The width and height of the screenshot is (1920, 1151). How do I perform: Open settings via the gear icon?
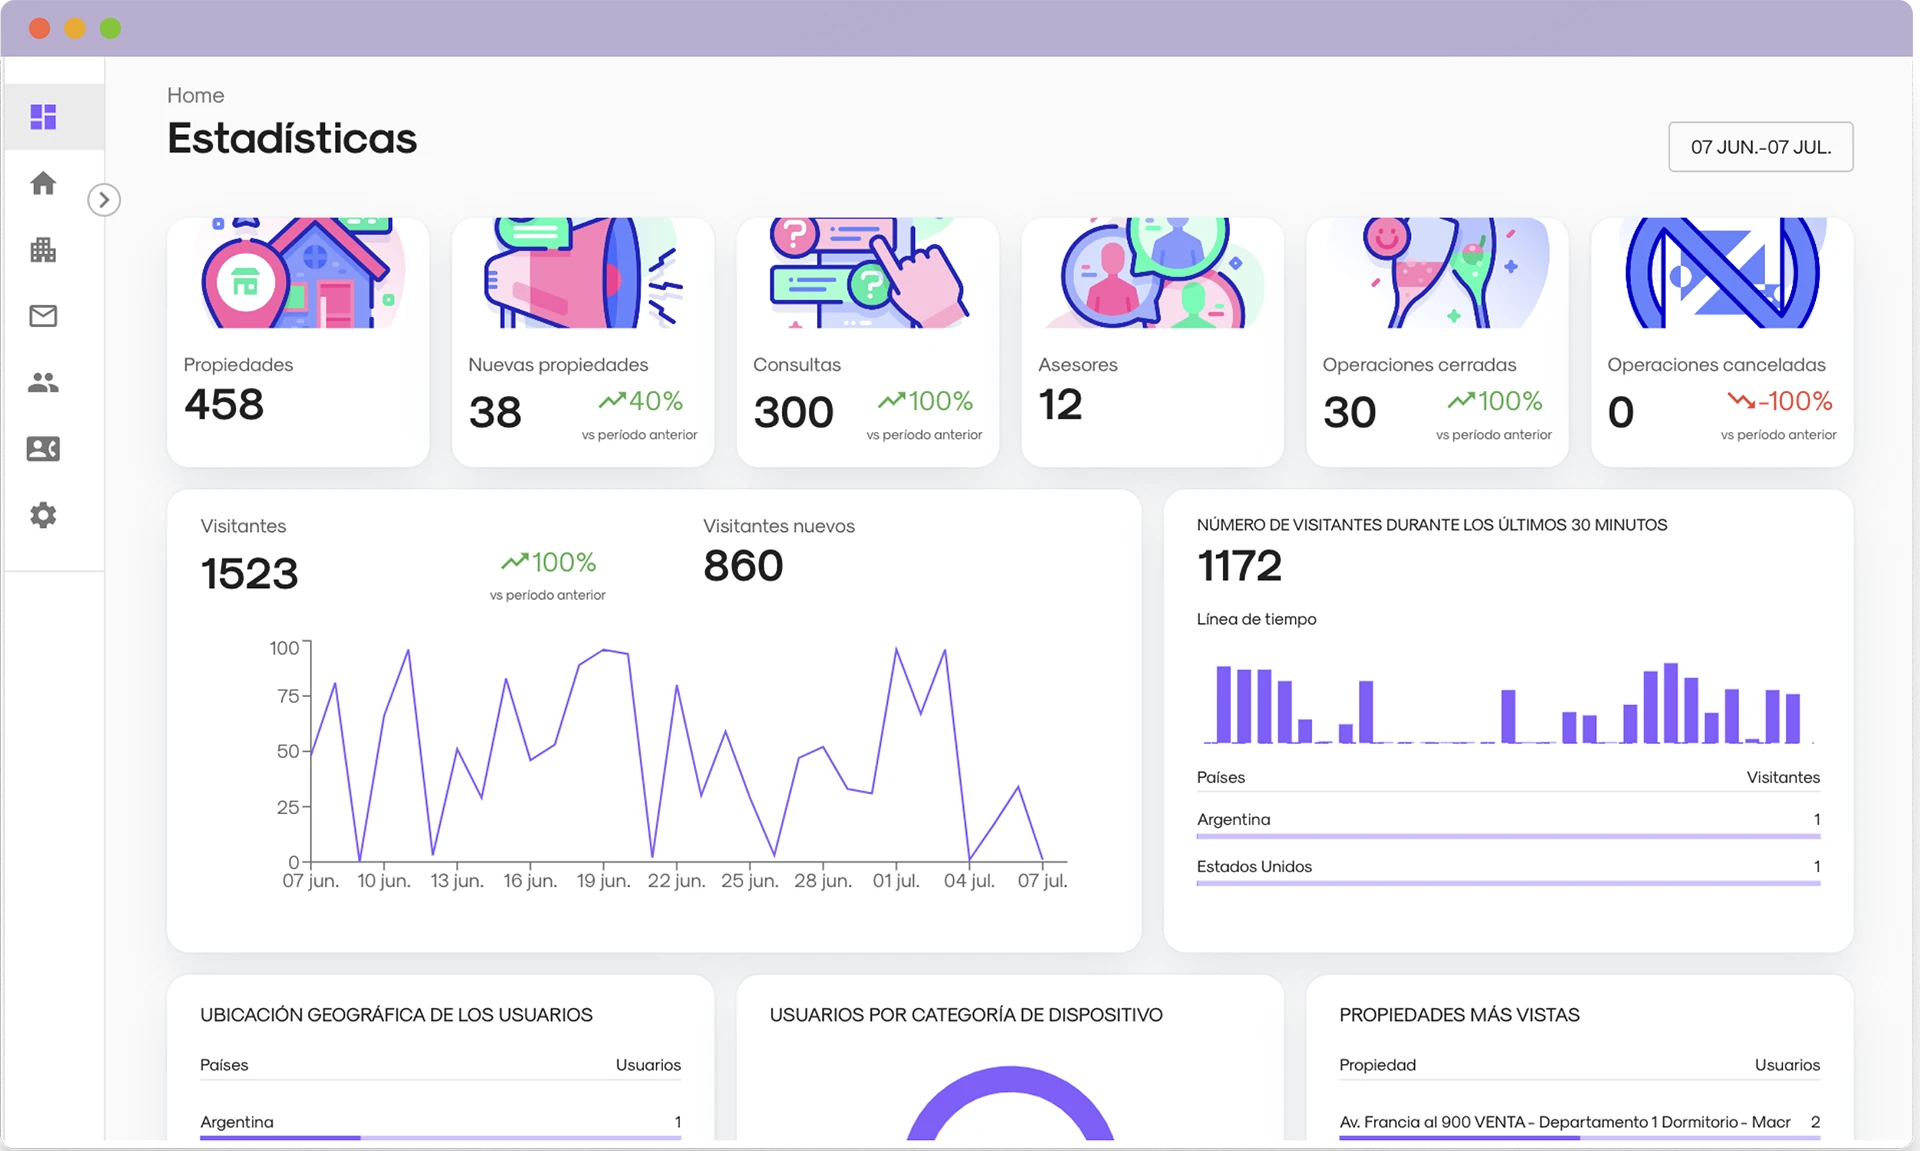click(x=43, y=515)
